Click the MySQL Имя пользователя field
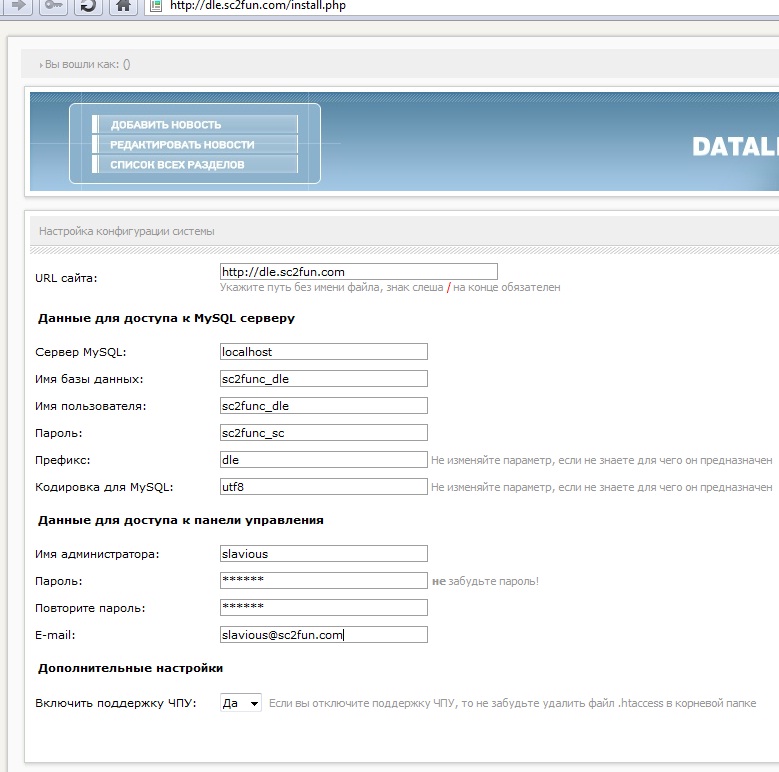The width and height of the screenshot is (779, 772). tap(323, 405)
